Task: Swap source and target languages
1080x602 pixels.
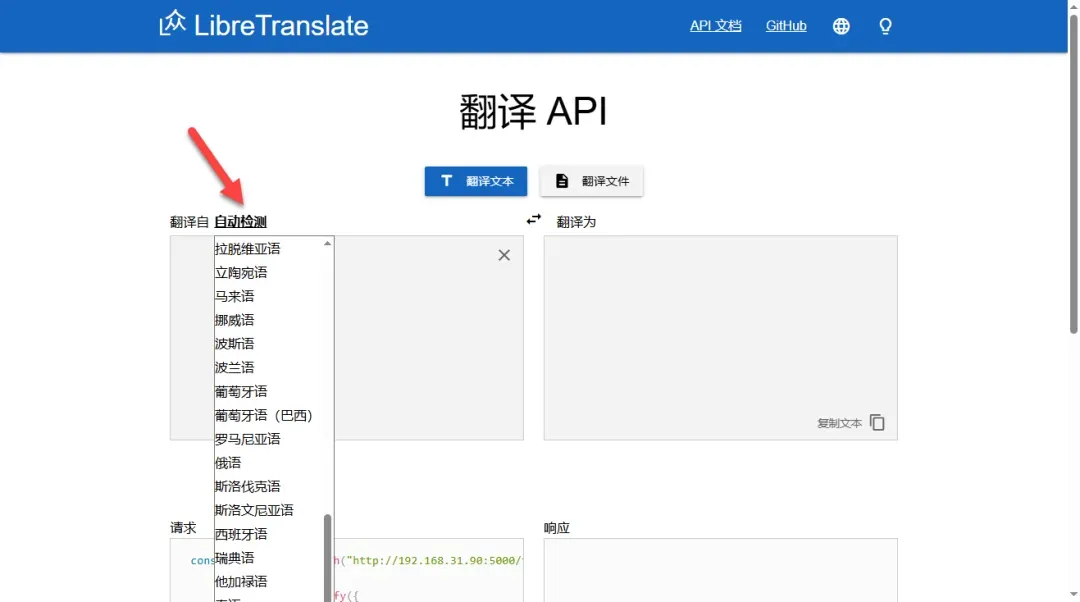Action: coord(534,220)
